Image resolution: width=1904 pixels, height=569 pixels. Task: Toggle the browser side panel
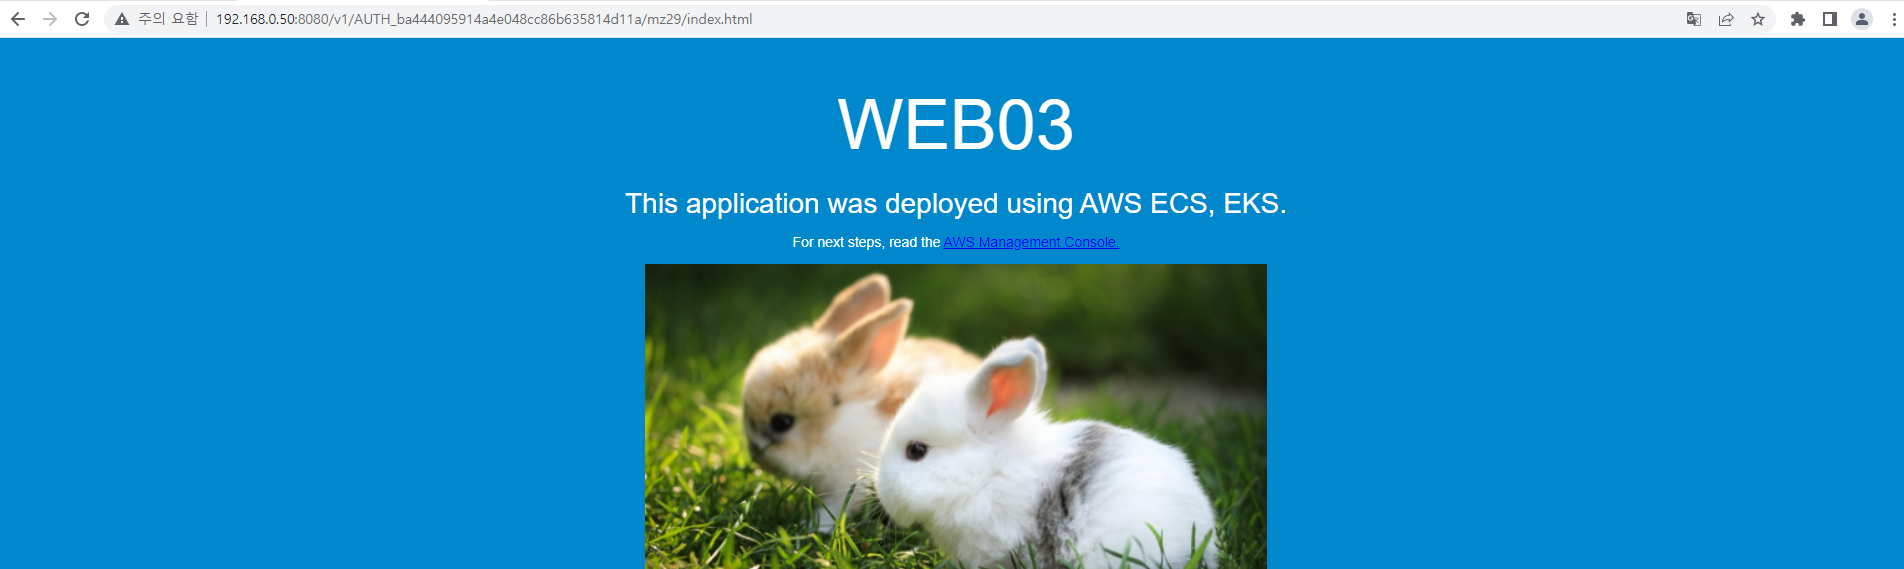coord(1830,19)
